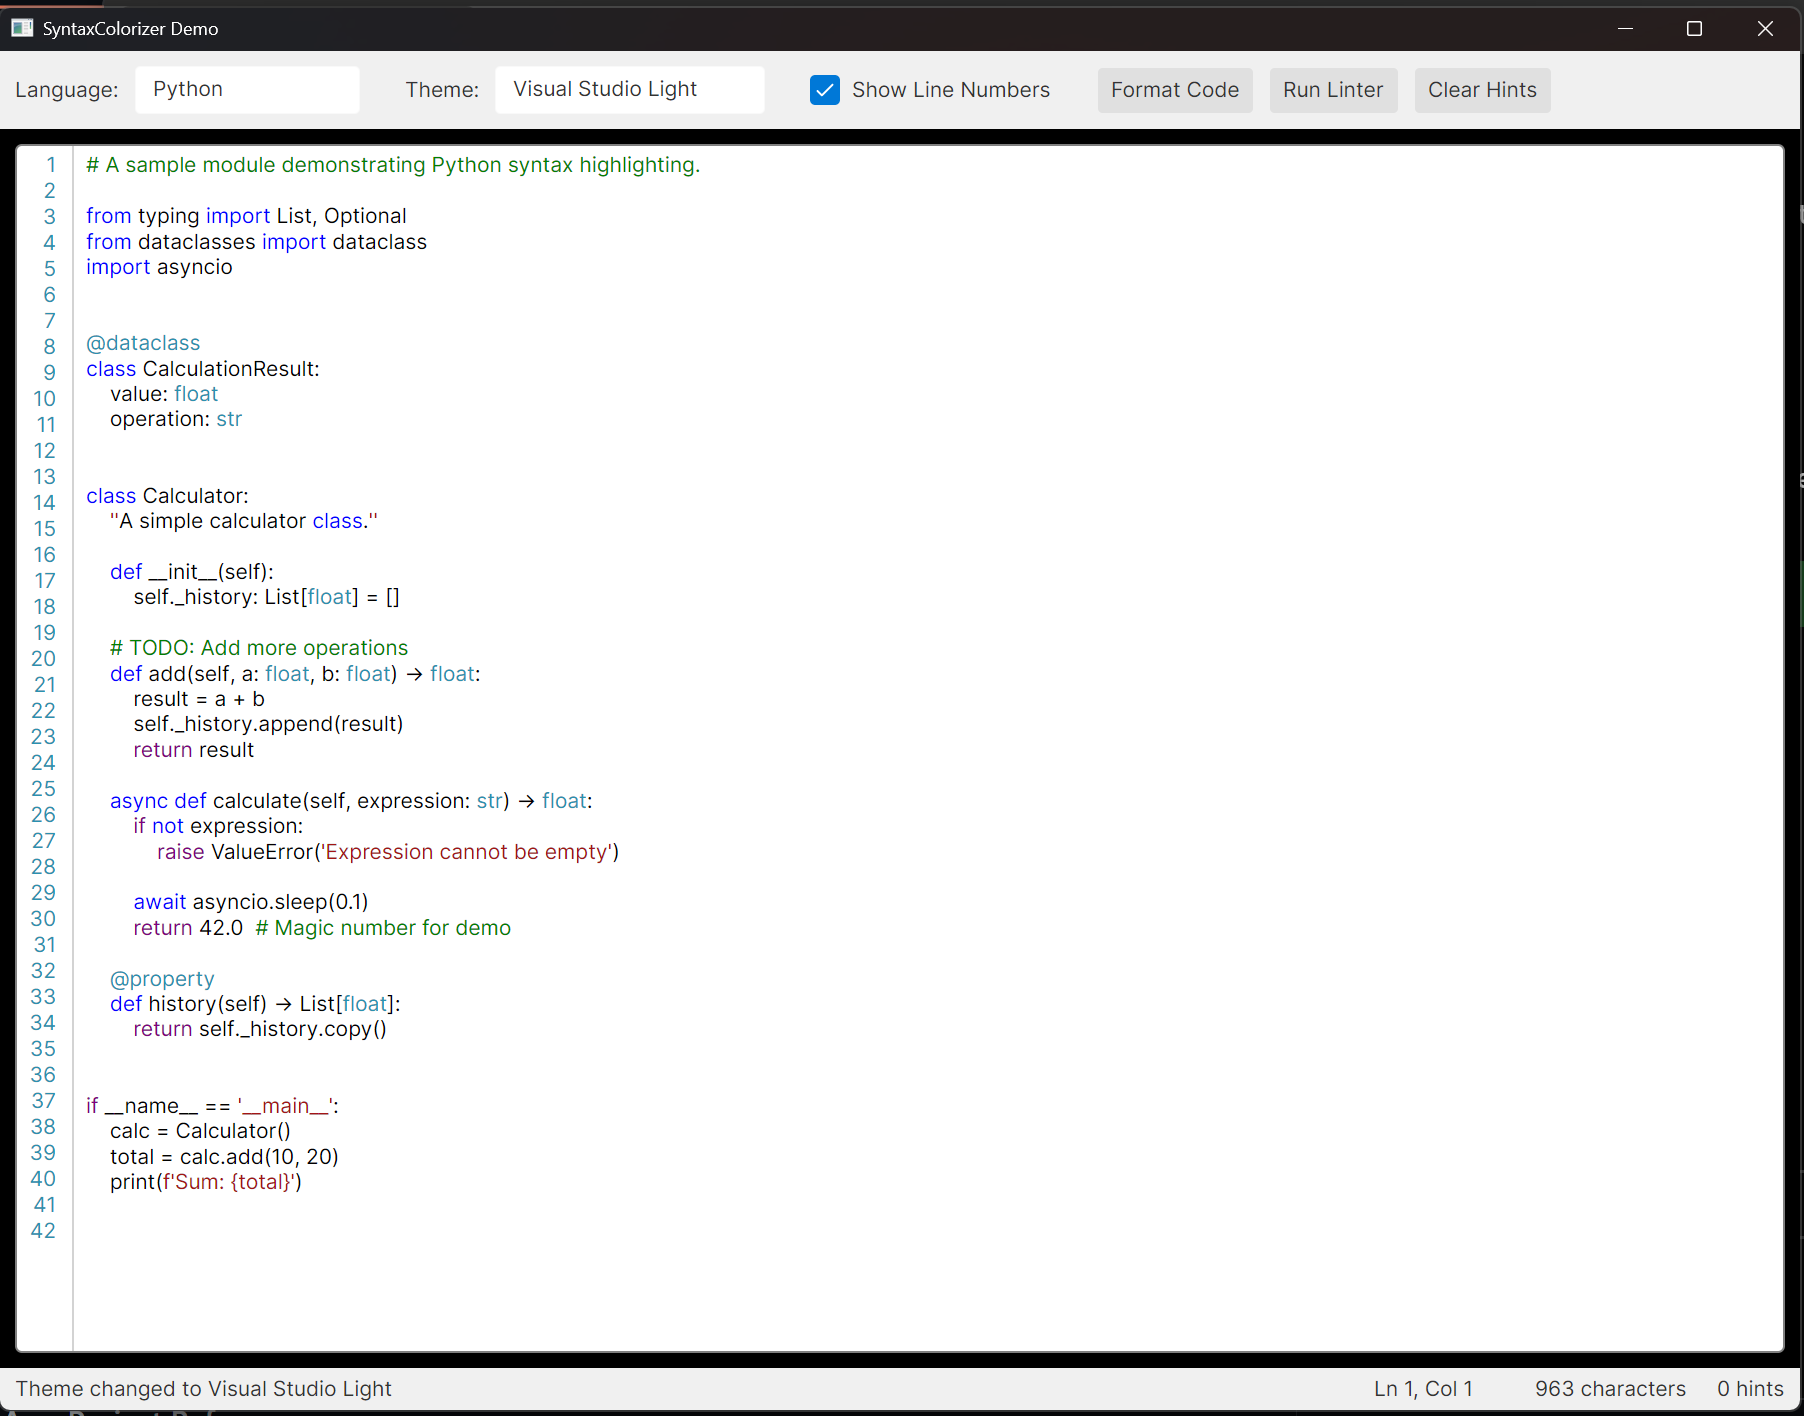The height and width of the screenshot is (1416, 1804).
Task: Click line number 42 in the gutter
Action: point(43,1231)
